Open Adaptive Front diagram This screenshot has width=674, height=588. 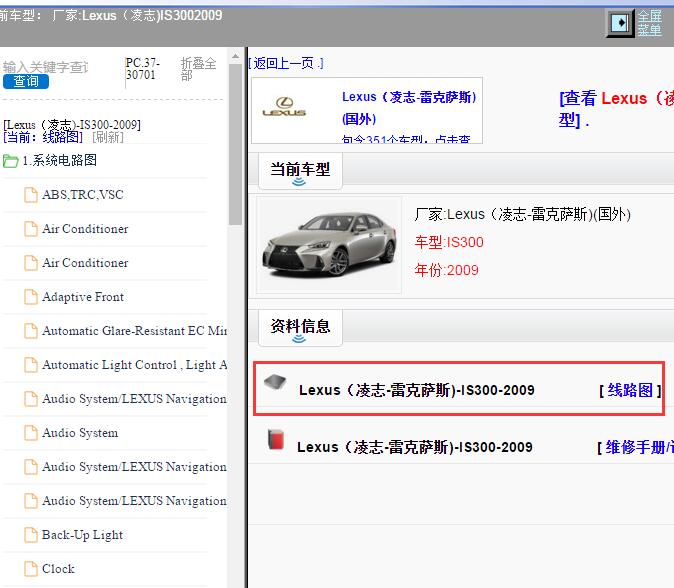[x=83, y=297]
